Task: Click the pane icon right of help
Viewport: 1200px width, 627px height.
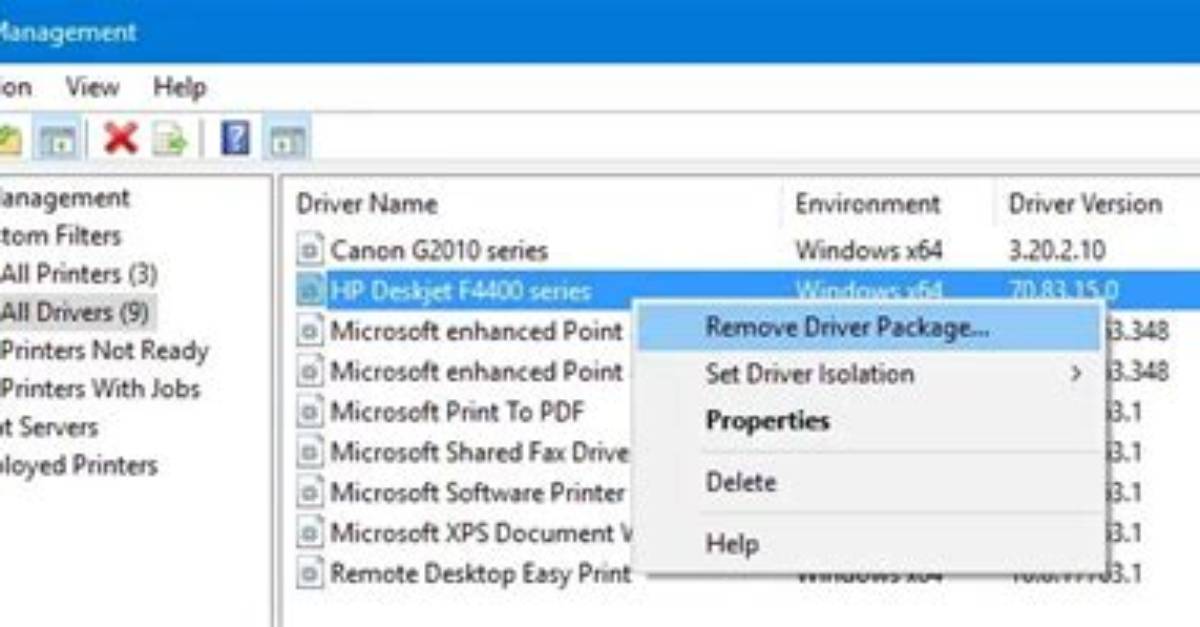Action: click(x=287, y=140)
